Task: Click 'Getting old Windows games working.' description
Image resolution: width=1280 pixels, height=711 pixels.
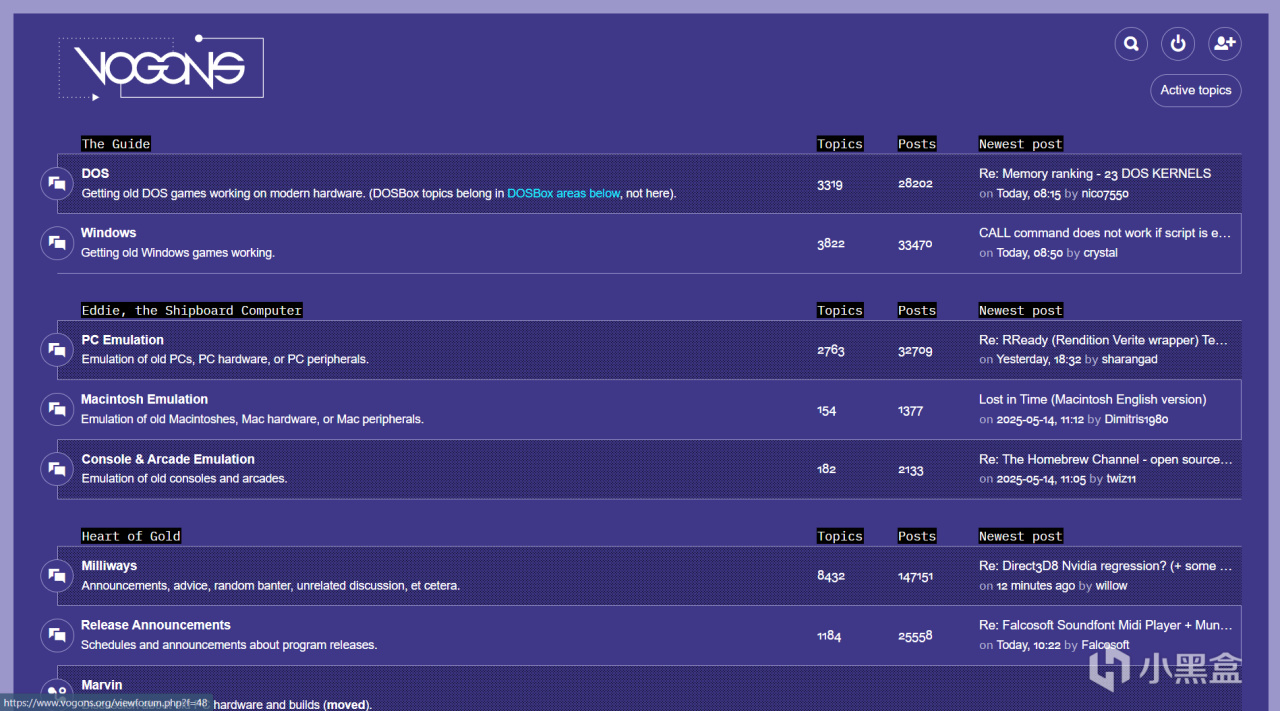Action: click(x=178, y=253)
